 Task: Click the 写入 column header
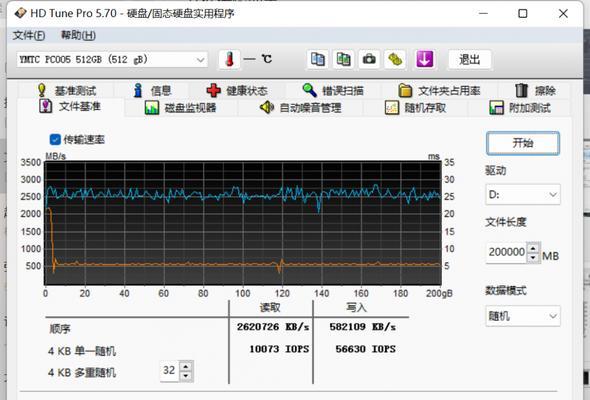356,307
